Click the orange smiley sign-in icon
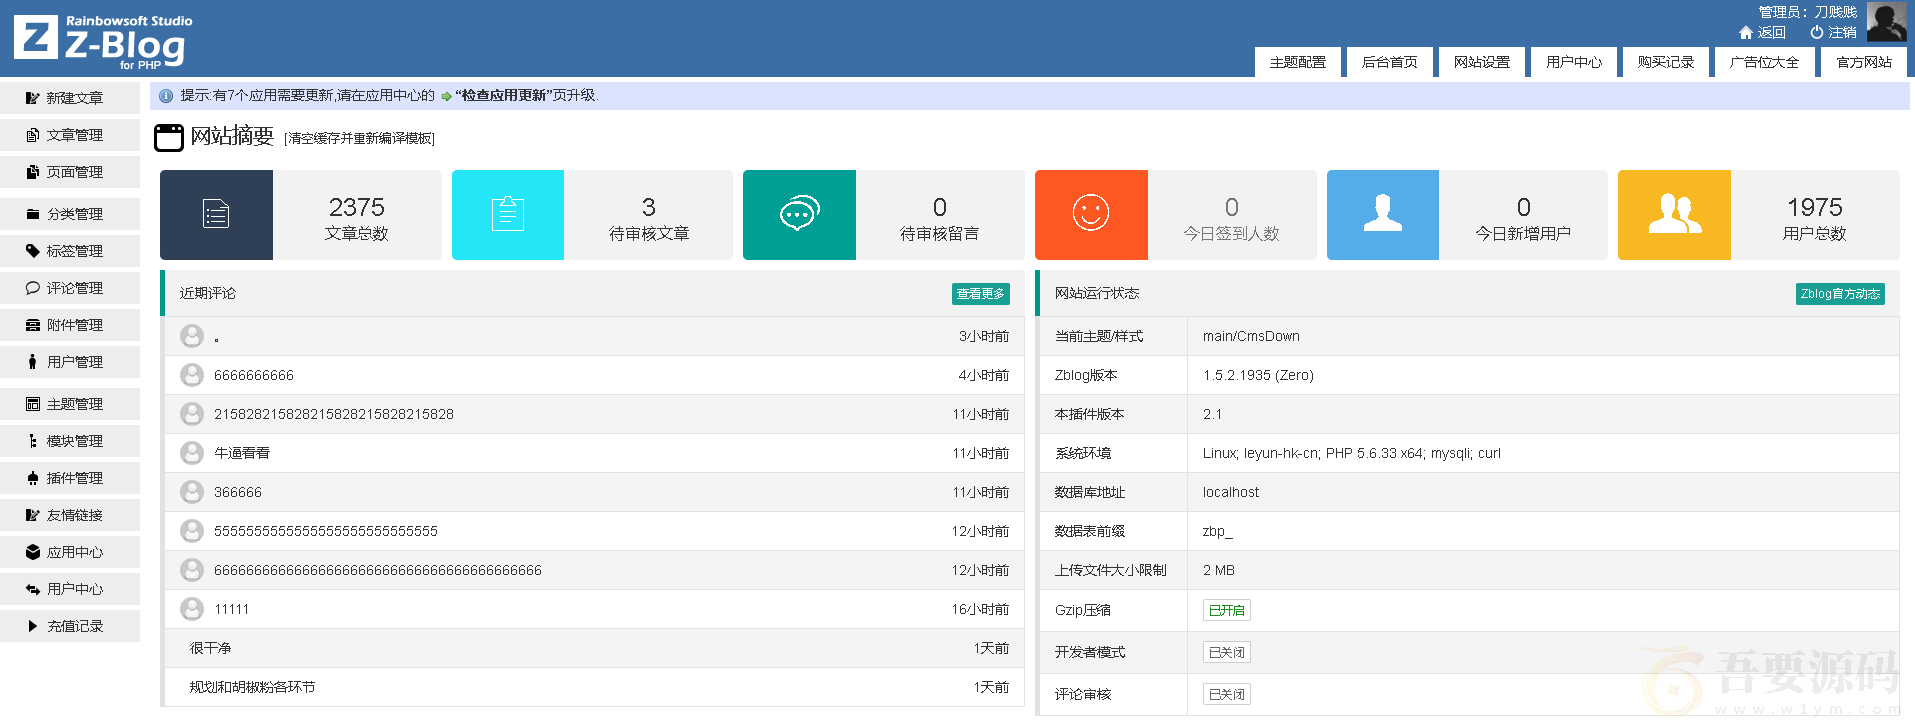 (1091, 215)
